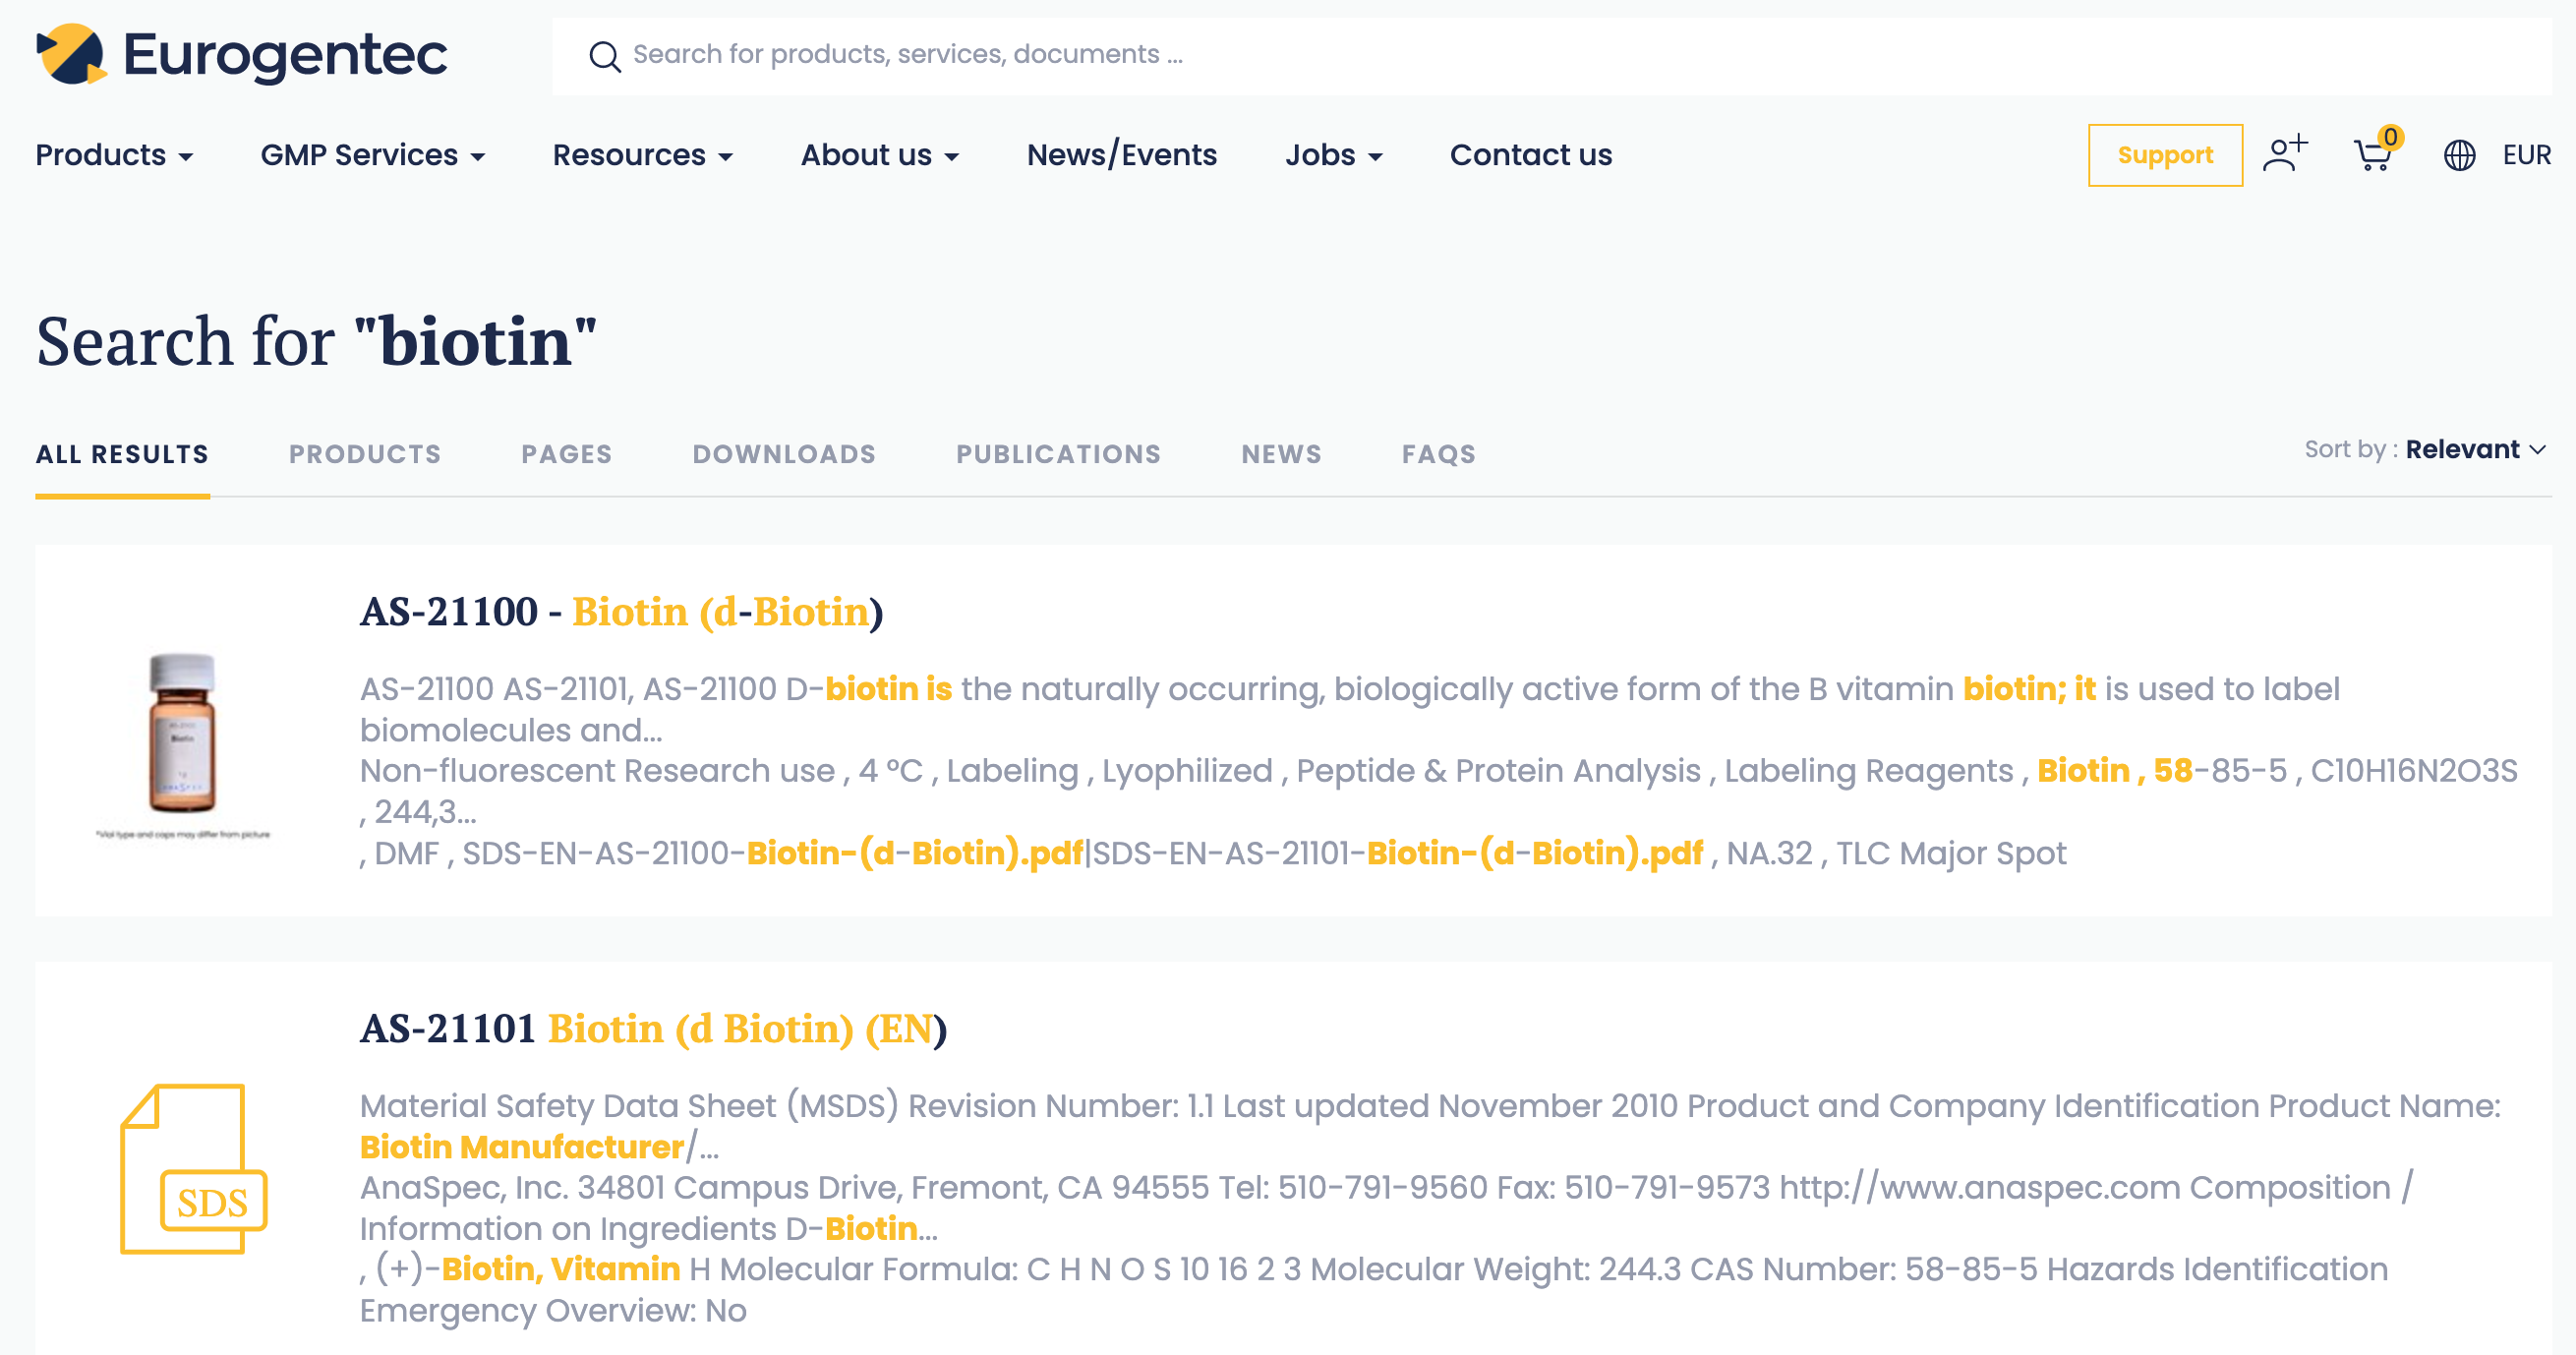Image resolution: width=2576 pixels, height=1355 pixels.
Task: Switch to the FAQs tab
Action: click(x=1438, y=454)
